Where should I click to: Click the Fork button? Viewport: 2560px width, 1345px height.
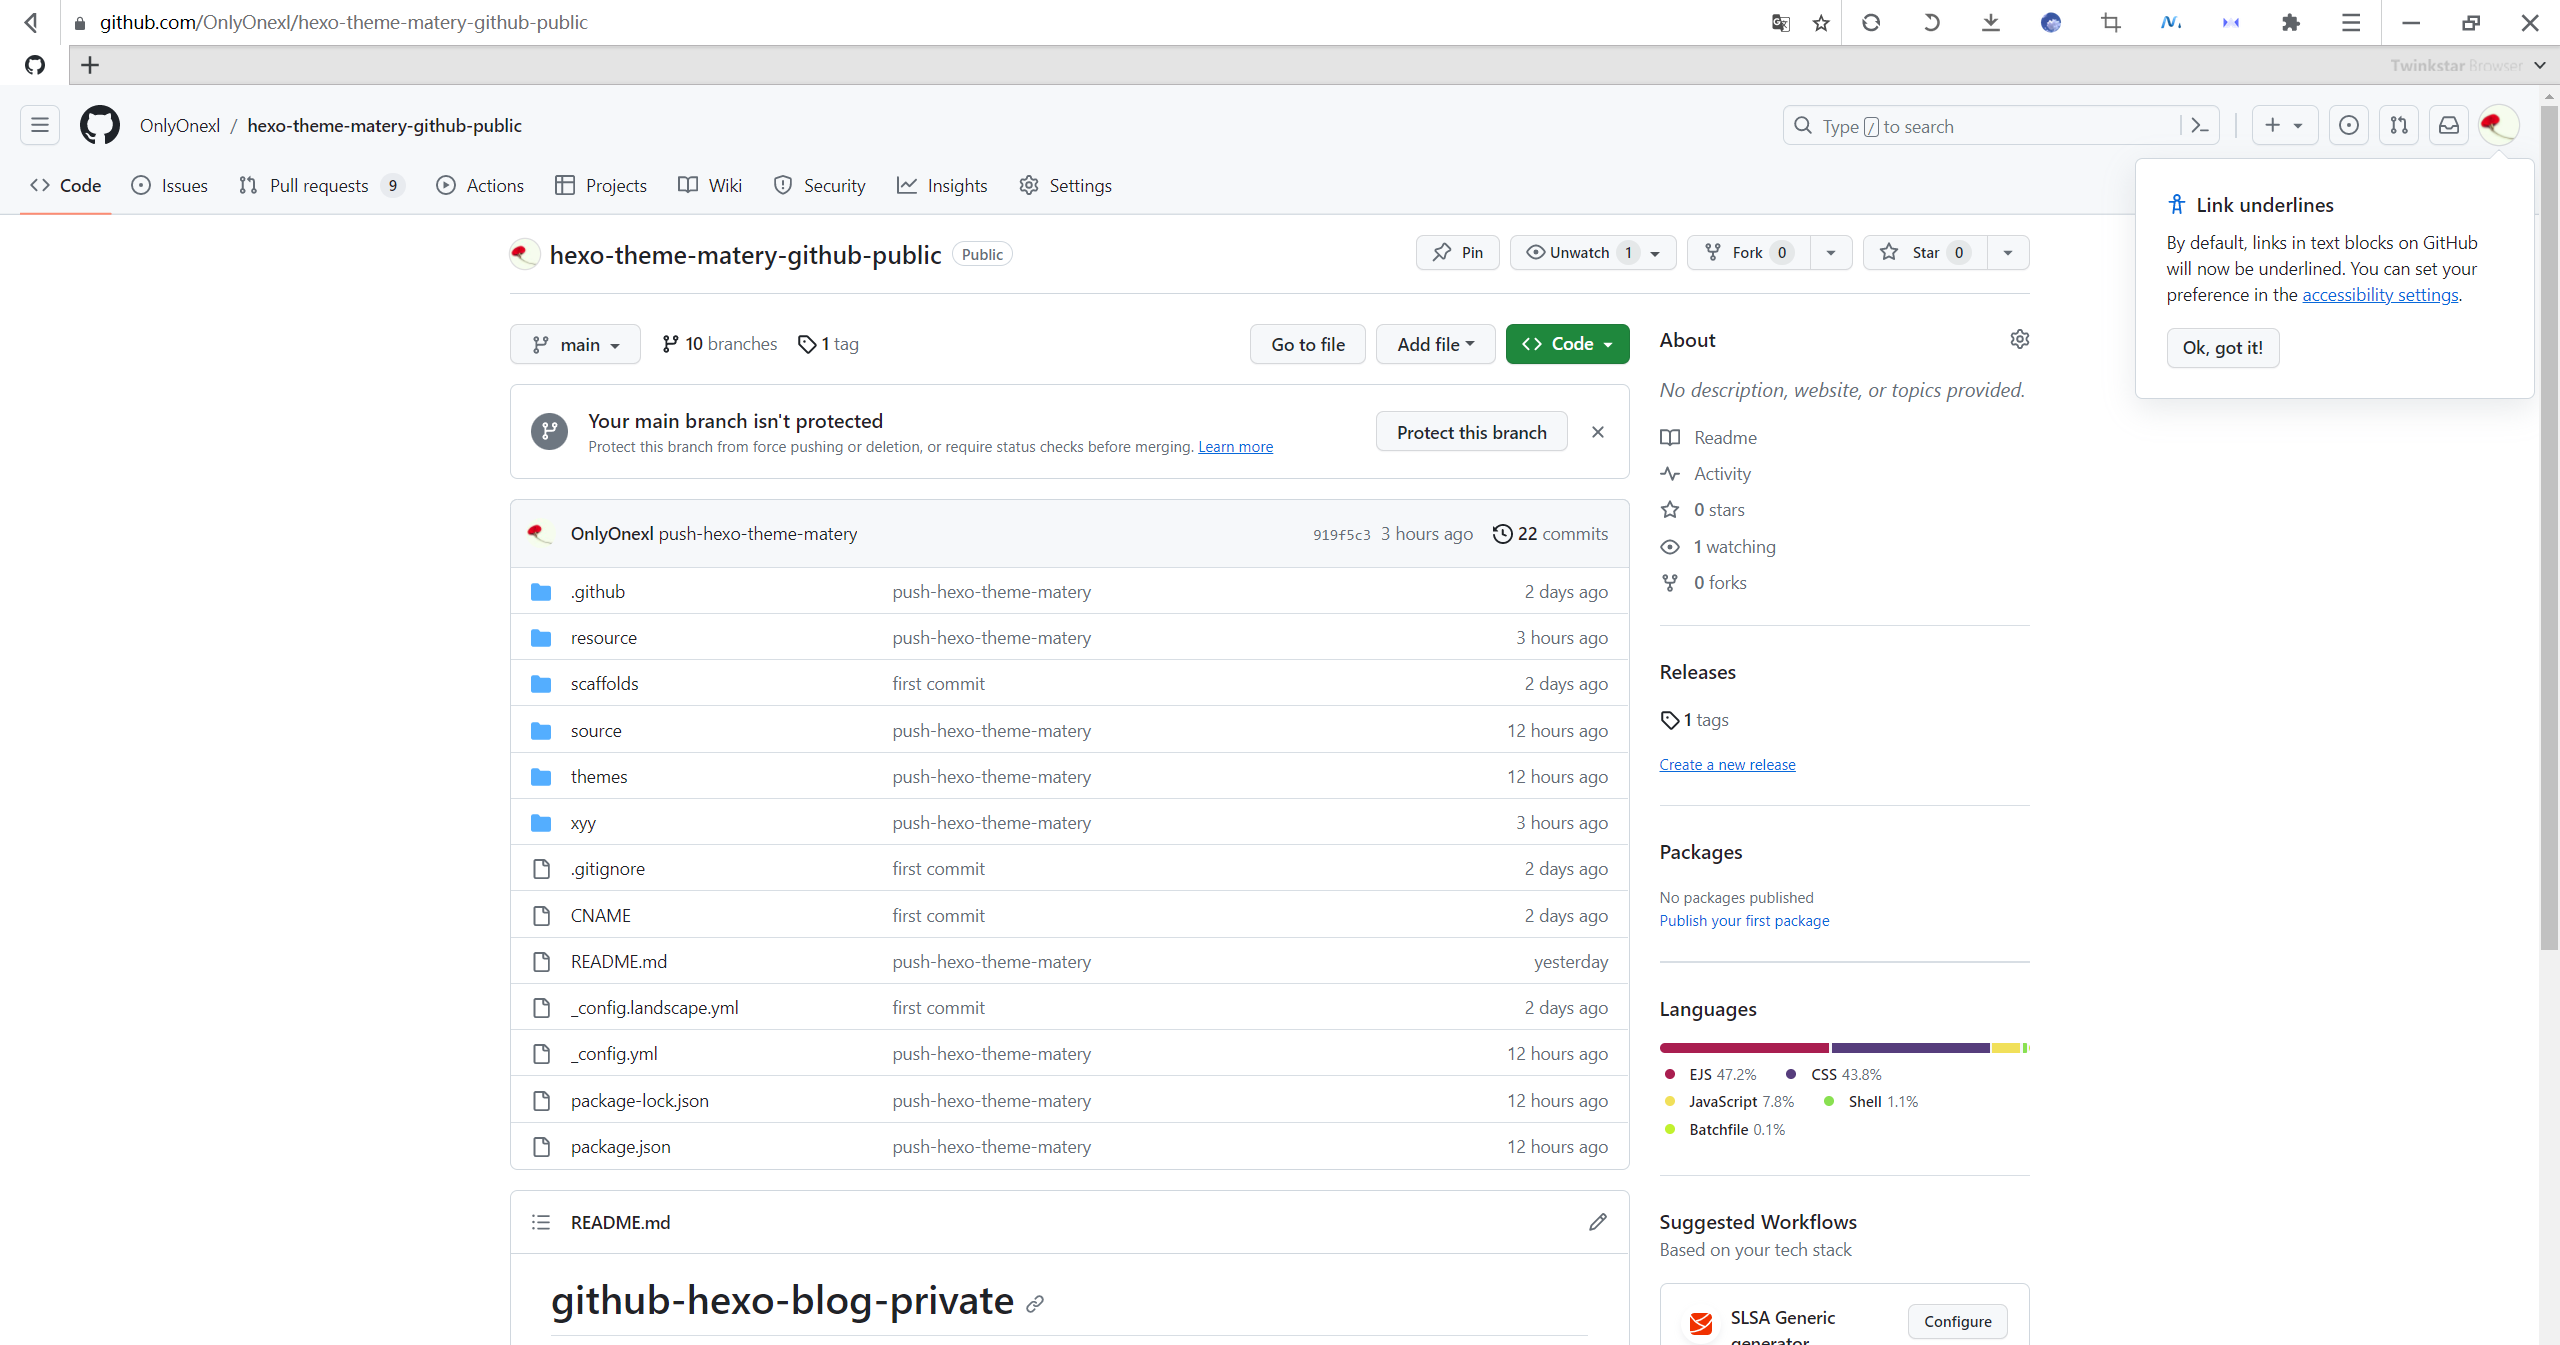[1748, 252]
